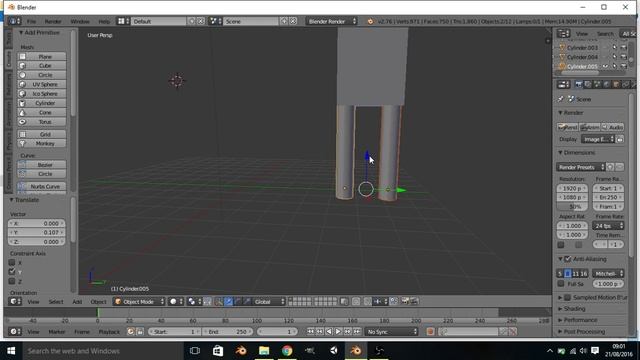Open the File menu
This screenshot has height=360, width=640.
pos(31,21)
